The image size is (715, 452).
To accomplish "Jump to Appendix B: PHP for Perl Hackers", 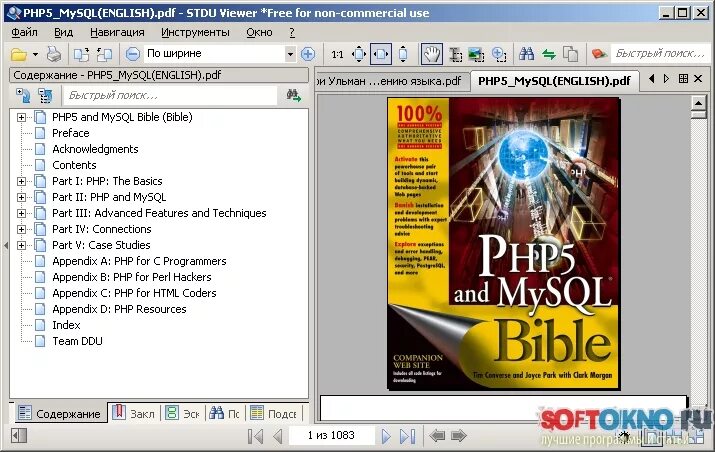I will point(132,277).
